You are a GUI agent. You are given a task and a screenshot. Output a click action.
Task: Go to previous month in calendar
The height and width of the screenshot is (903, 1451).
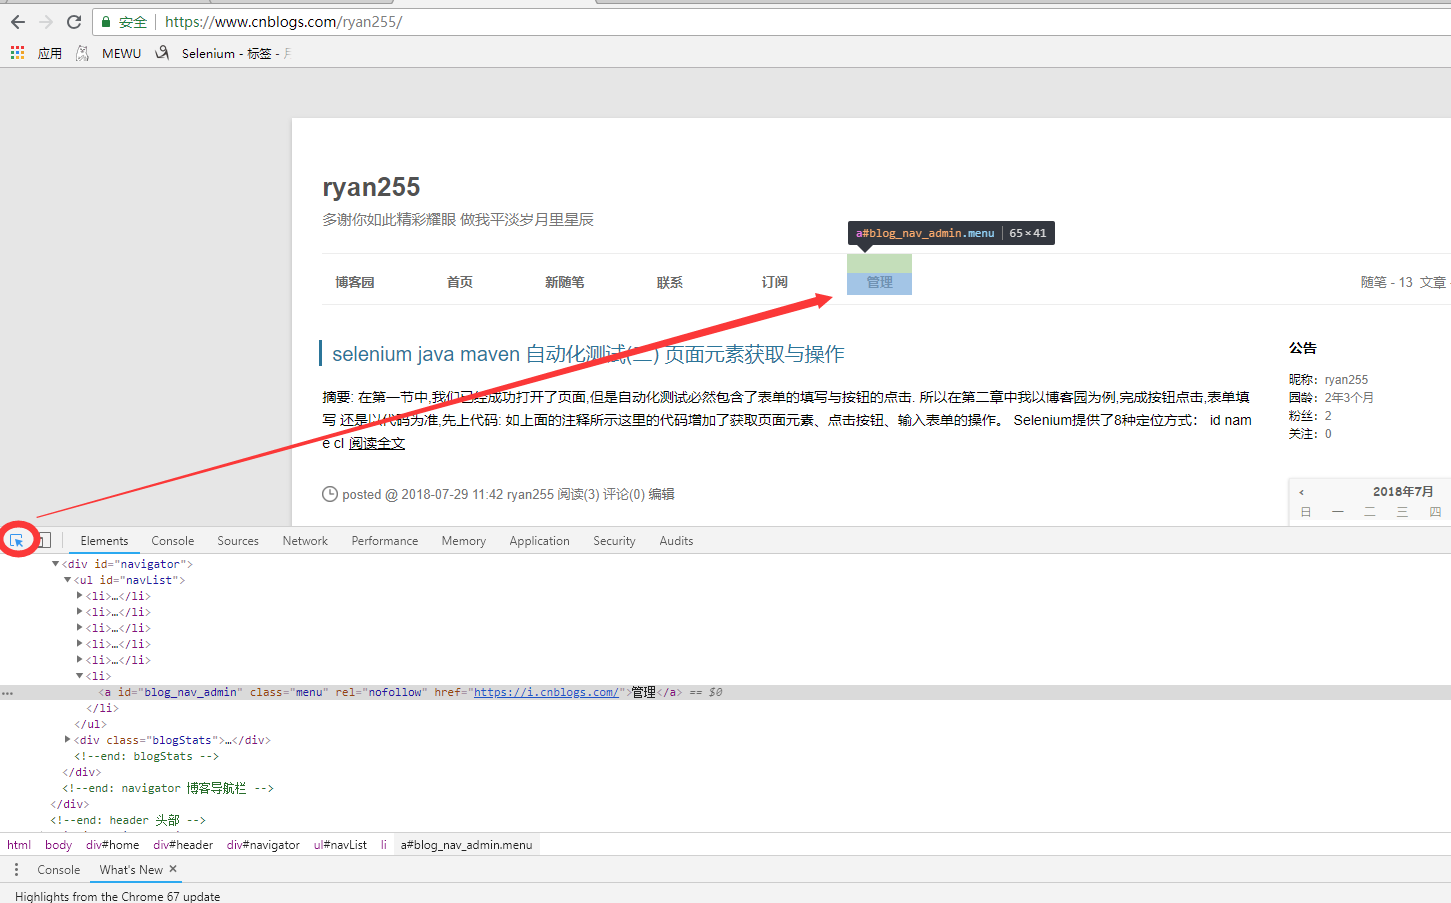[x=1301, y=492]
